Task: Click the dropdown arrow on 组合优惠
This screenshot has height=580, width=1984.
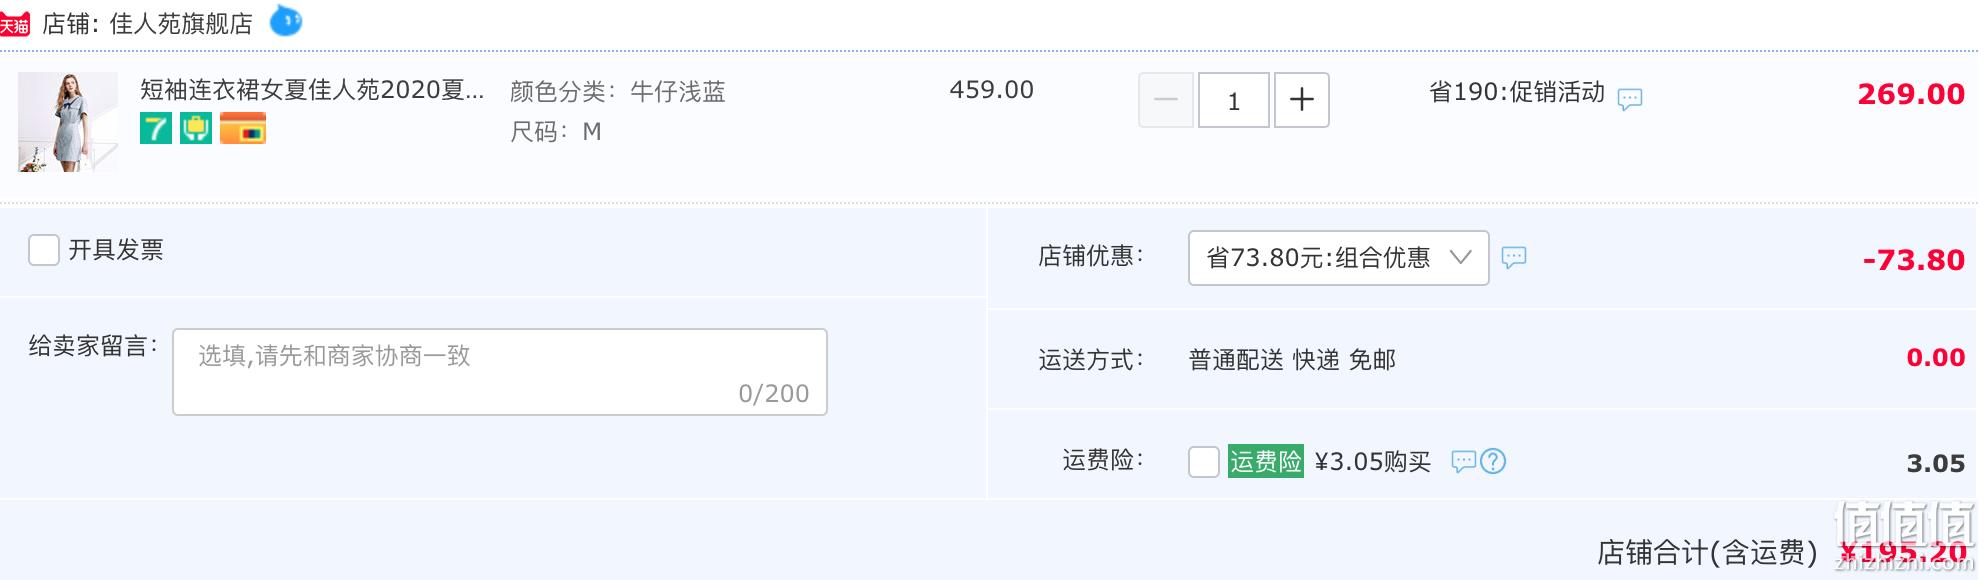Action: click(x=1461, y=257)
